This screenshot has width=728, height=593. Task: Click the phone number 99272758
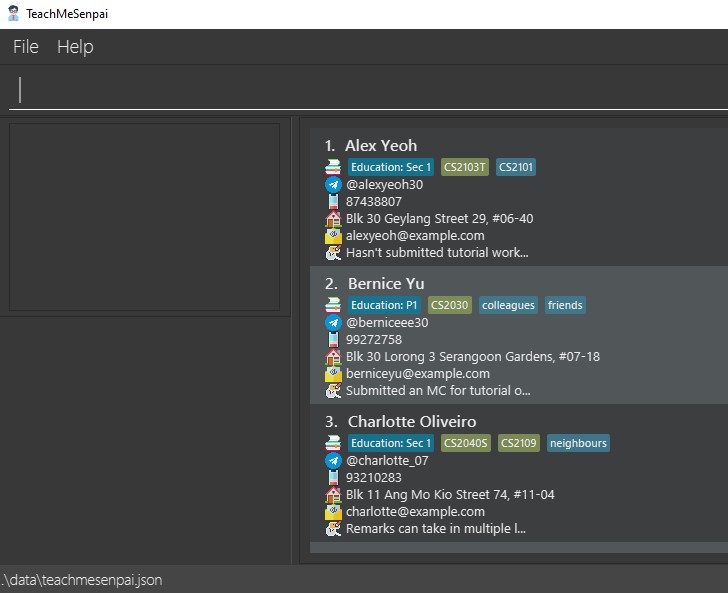point(374,339)
